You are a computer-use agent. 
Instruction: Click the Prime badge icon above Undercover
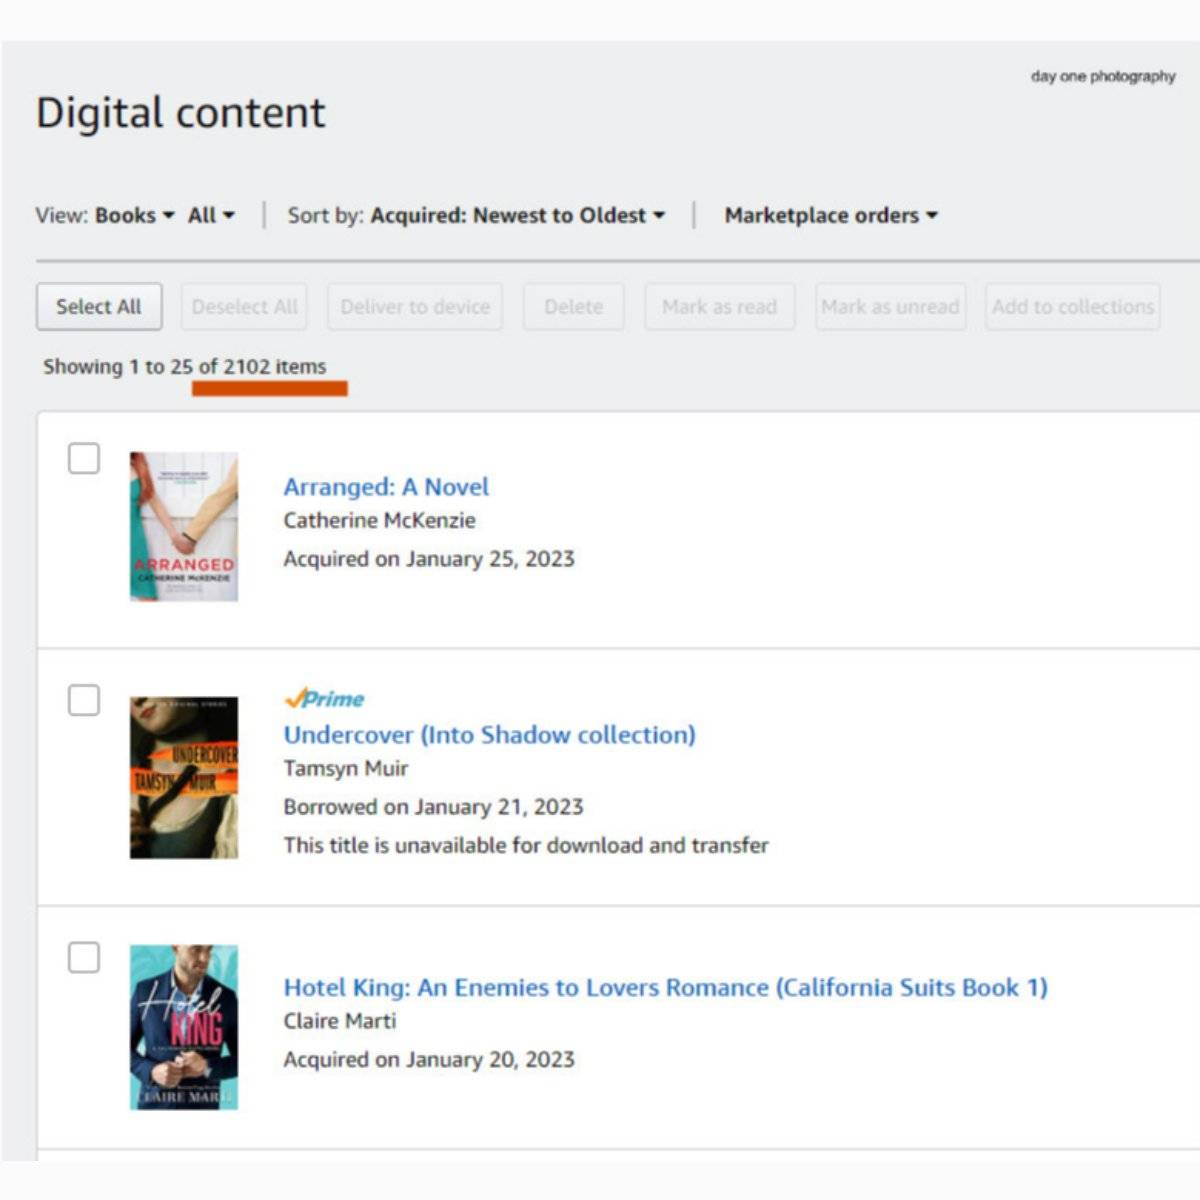[324, 699]
